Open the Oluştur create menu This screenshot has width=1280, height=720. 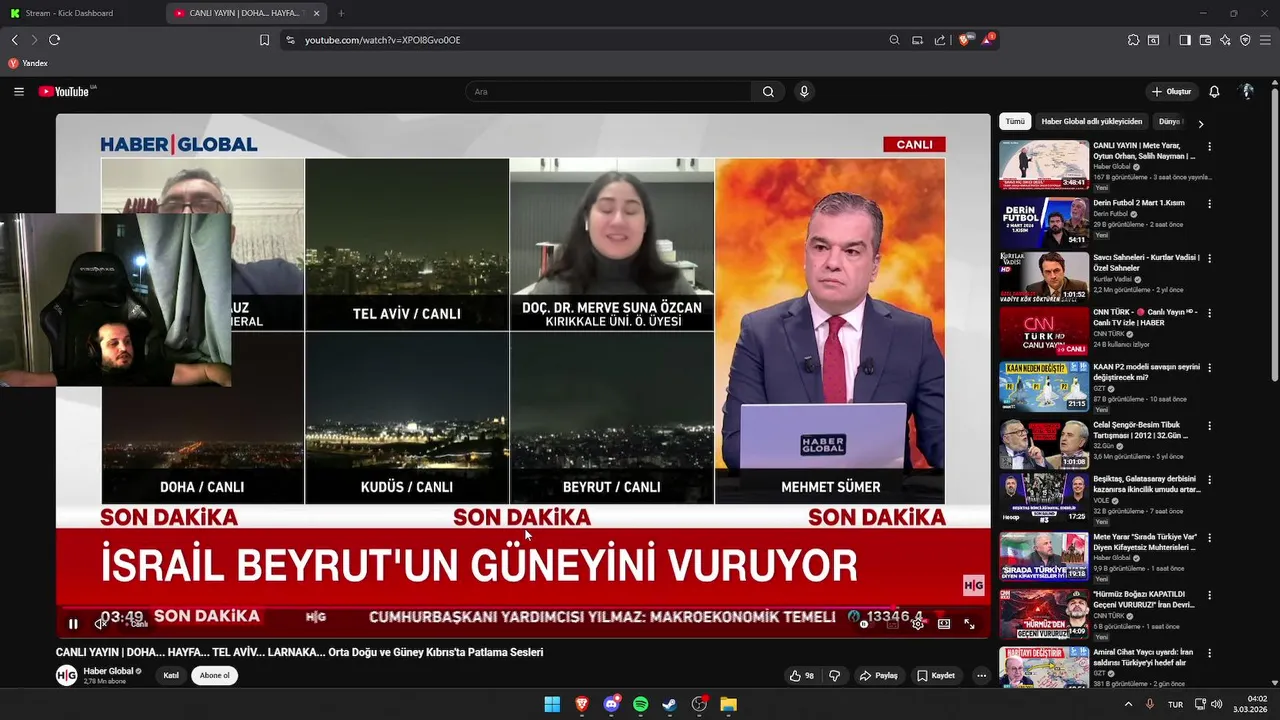(1171, 91)
